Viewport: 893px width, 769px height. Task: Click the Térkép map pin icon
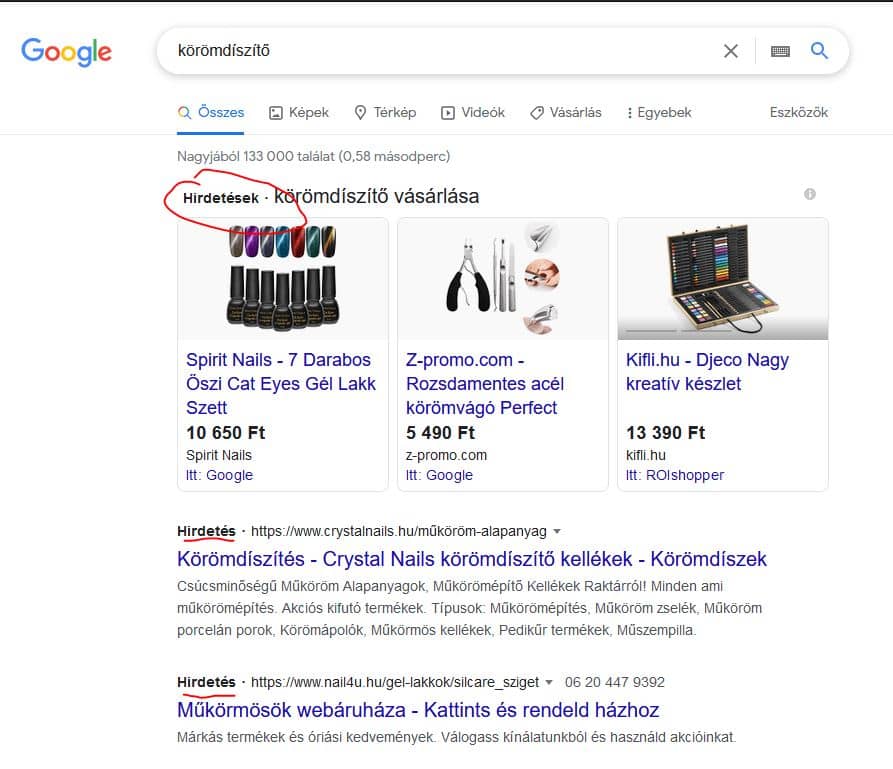[359, 112]
